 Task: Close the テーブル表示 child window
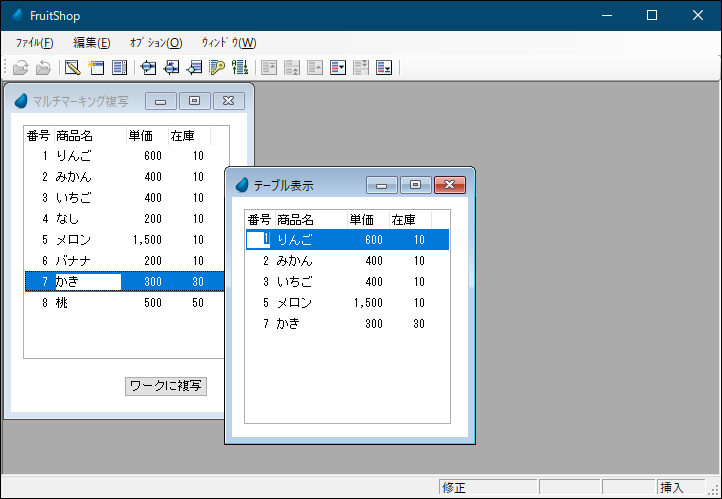(449, 185)
